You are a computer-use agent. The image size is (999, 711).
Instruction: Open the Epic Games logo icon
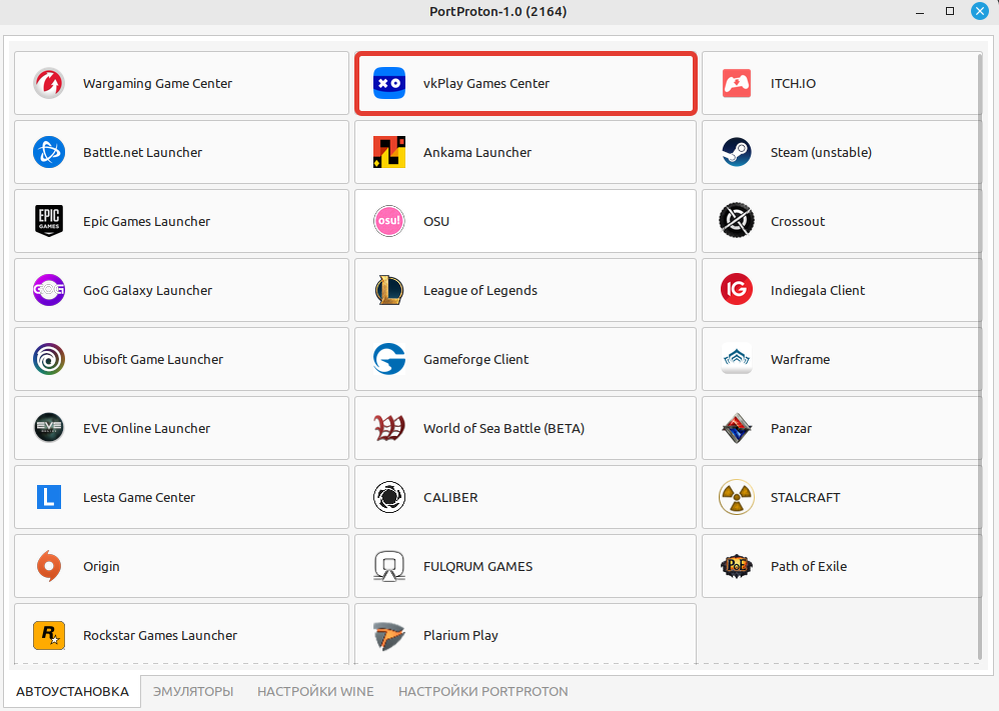49,221
